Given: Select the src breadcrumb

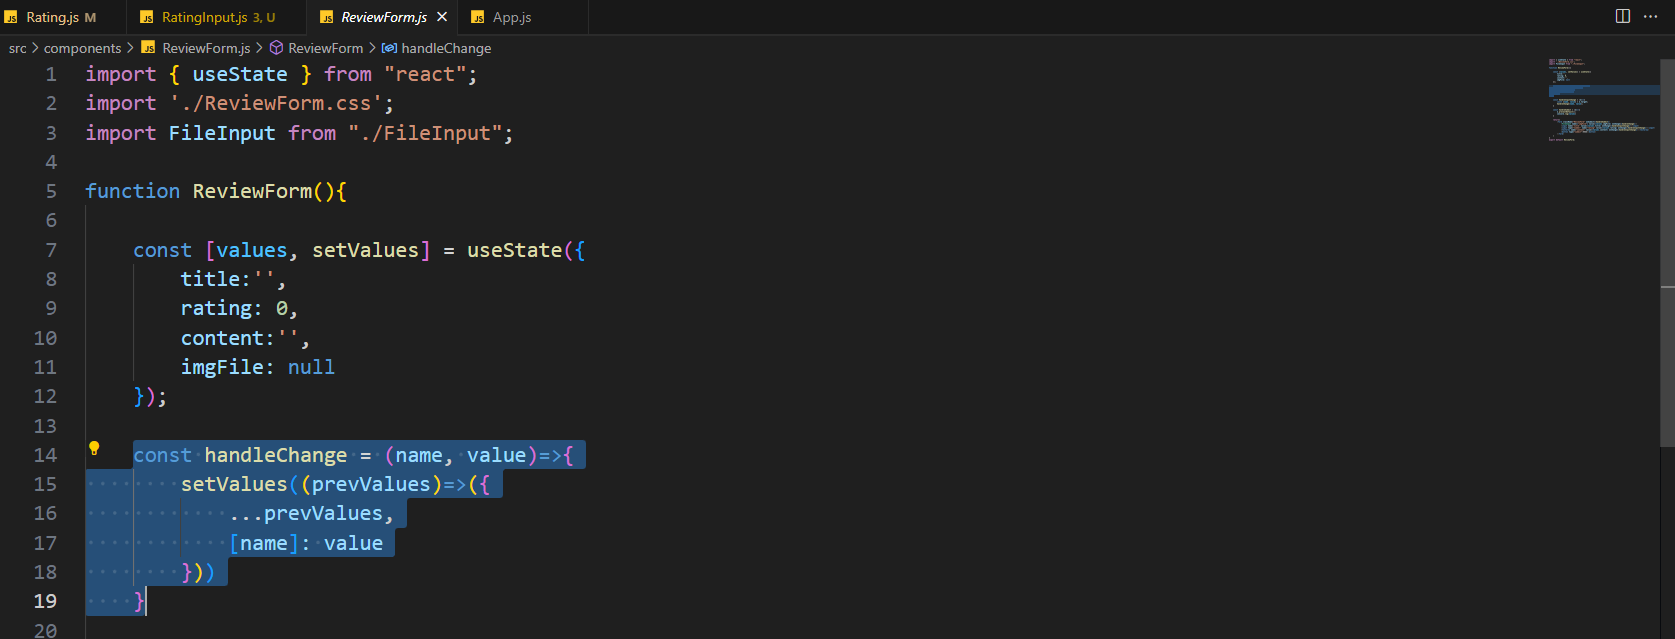Looking at the screenshot, I should tap(18, 48).
